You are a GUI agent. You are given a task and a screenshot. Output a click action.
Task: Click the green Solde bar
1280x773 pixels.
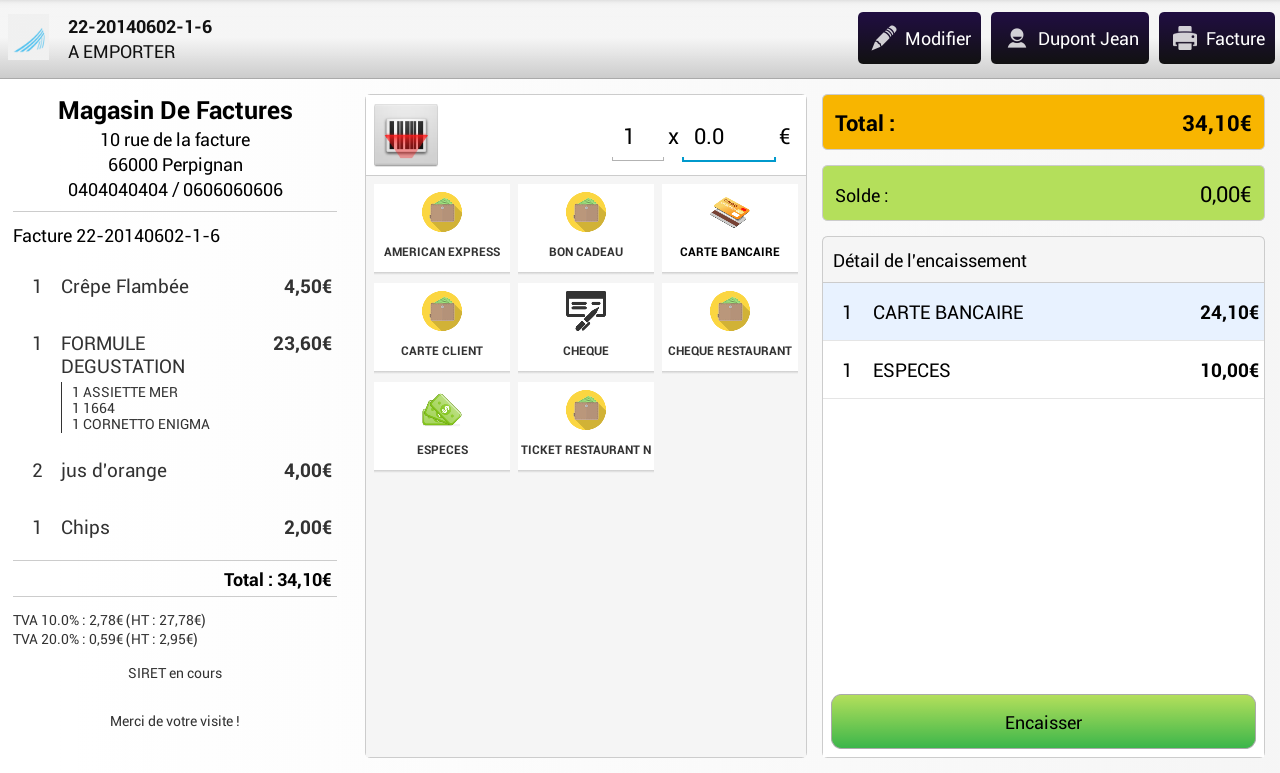click(1043, 194)
